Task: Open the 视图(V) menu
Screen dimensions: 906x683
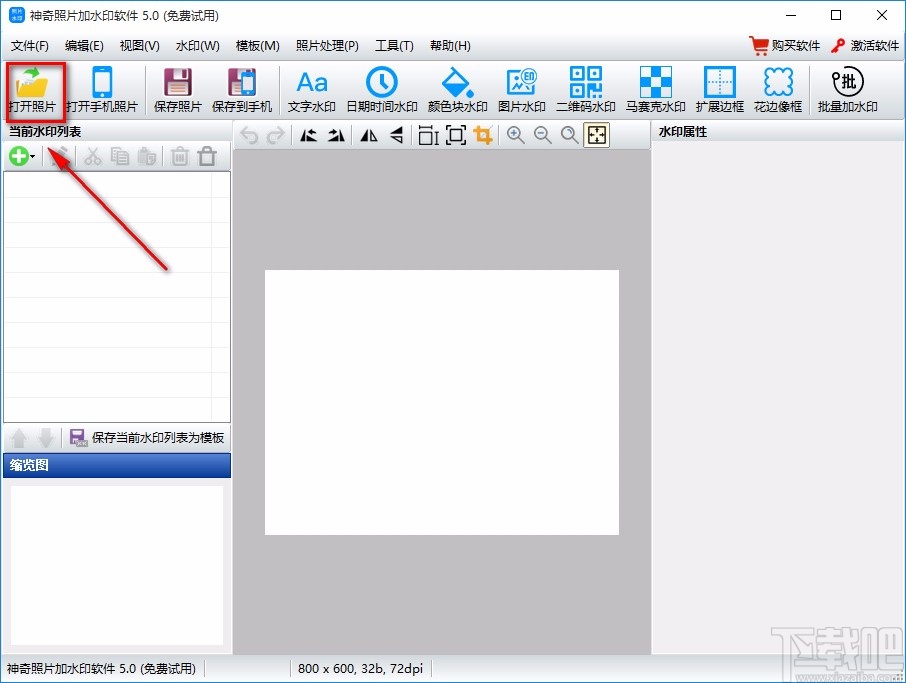Action: [139, 46]
